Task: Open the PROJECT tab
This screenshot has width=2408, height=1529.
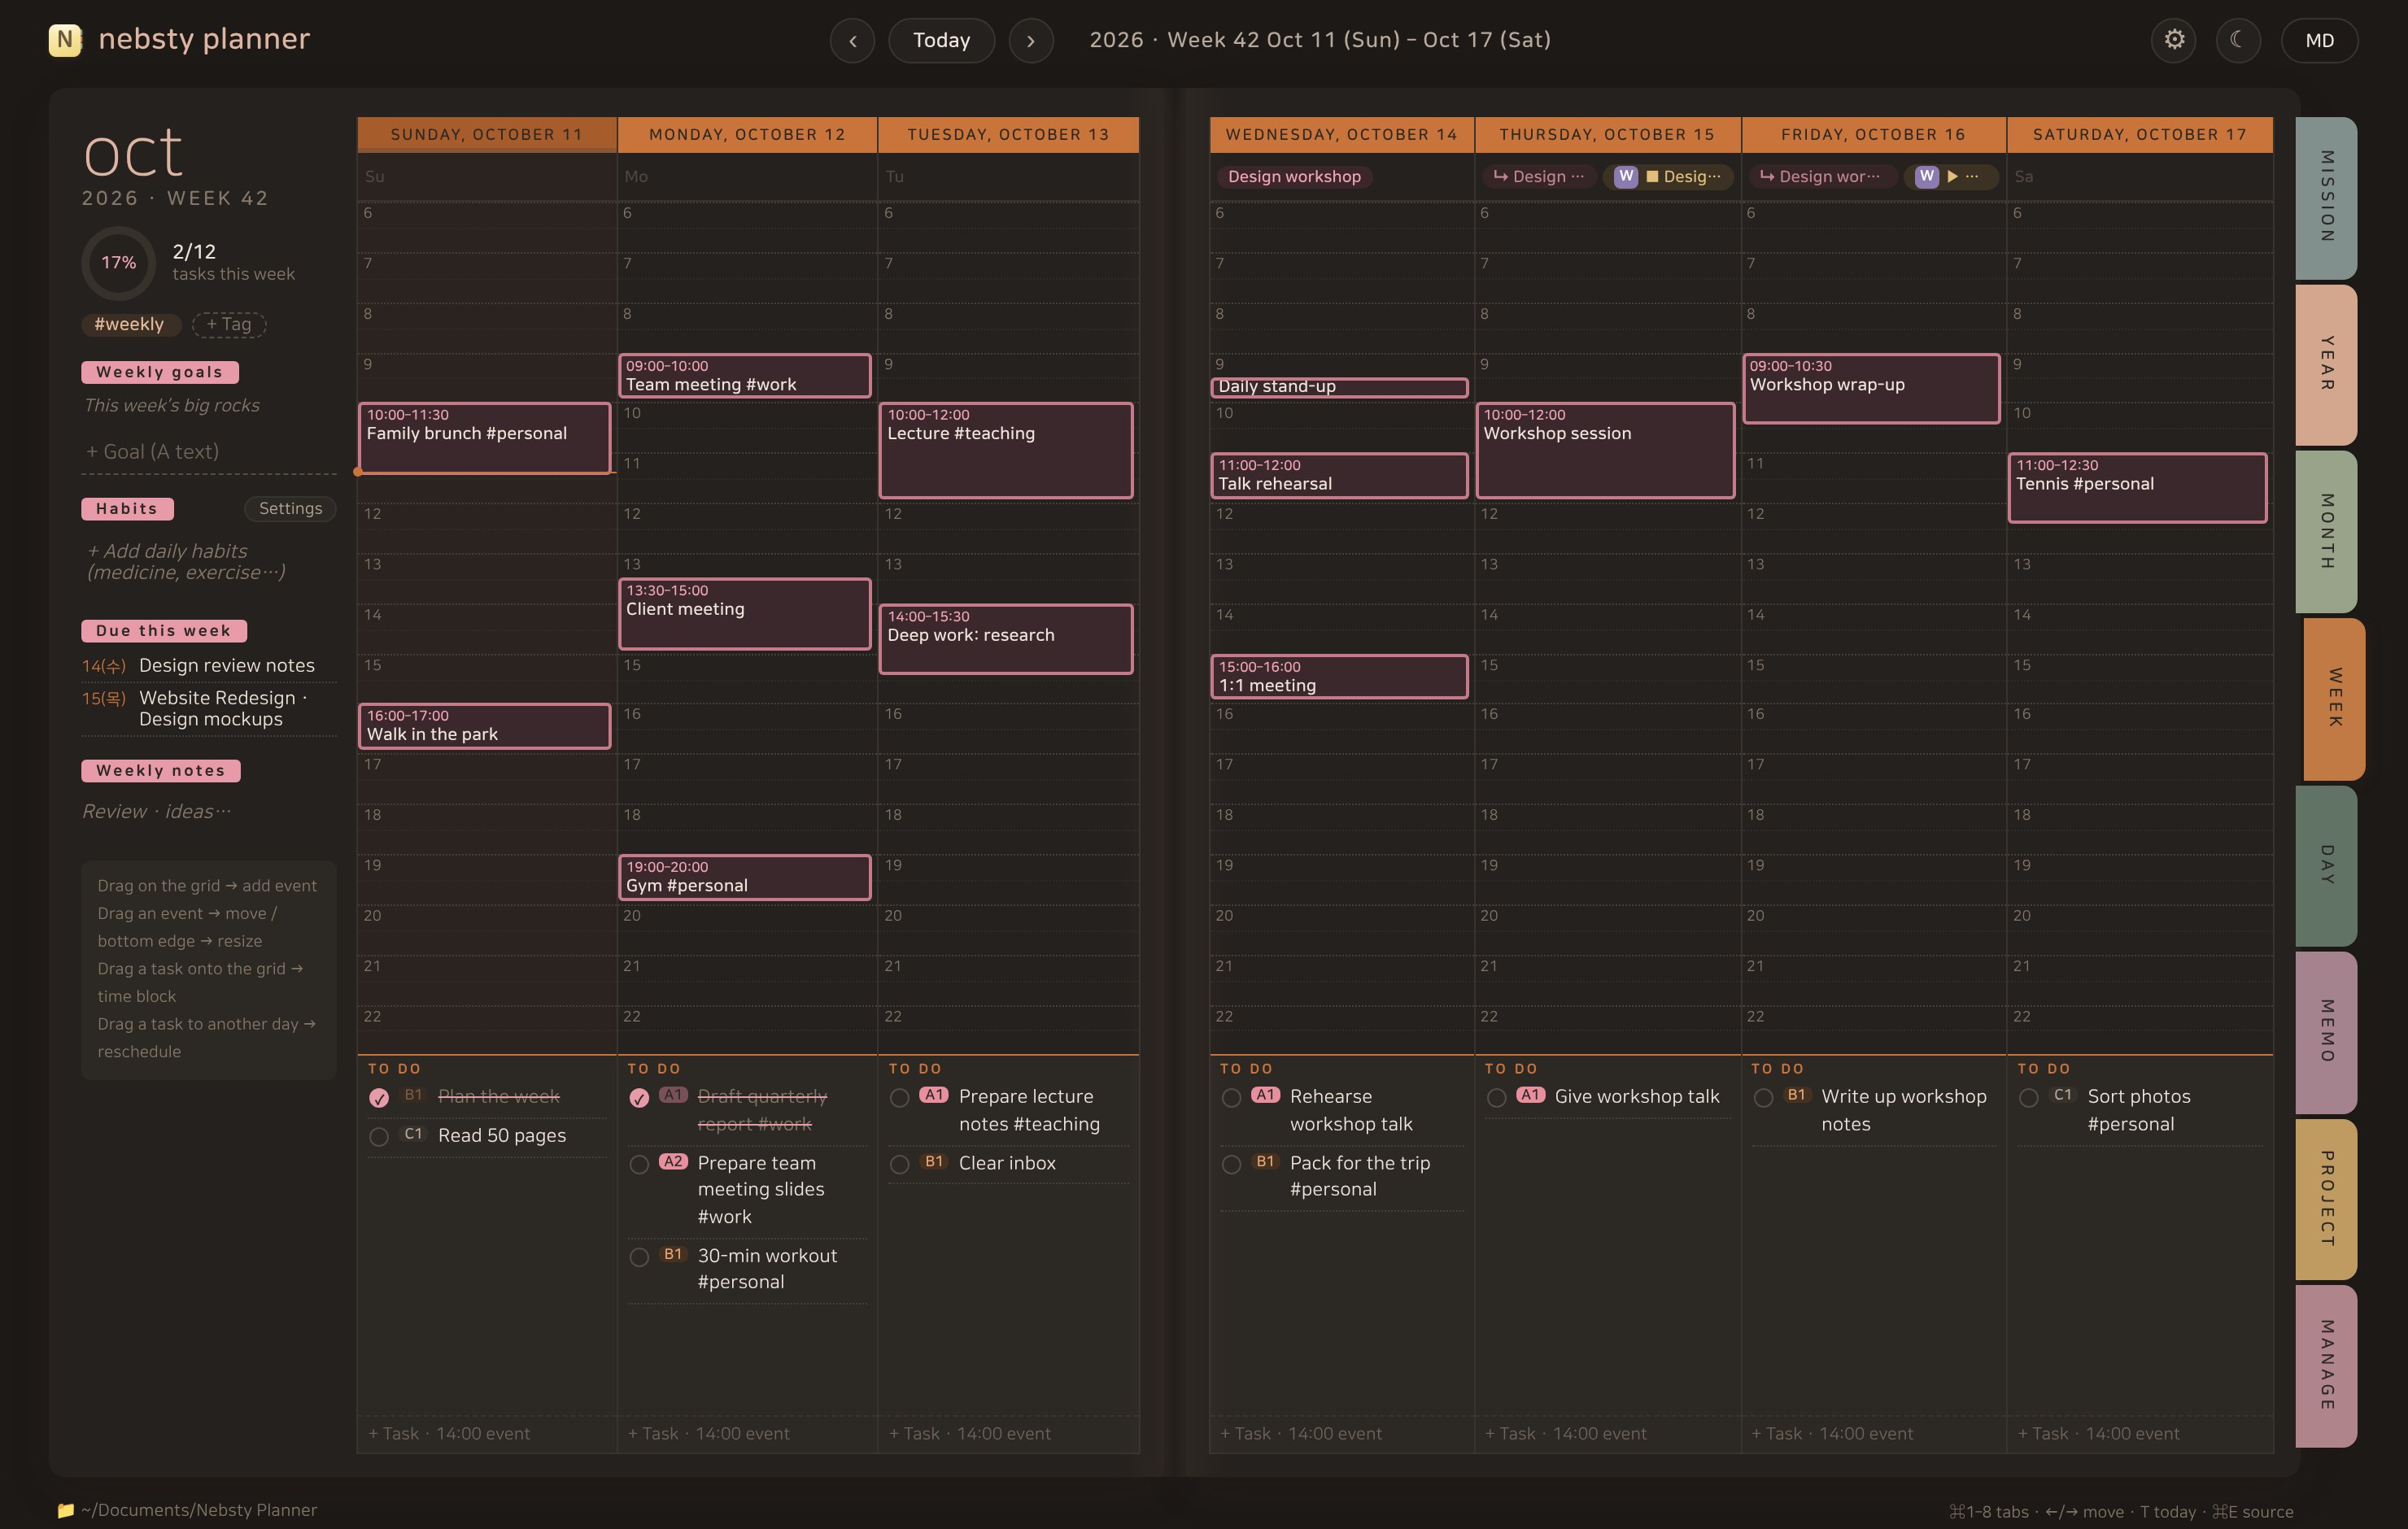Action: pos(2326,1199)
